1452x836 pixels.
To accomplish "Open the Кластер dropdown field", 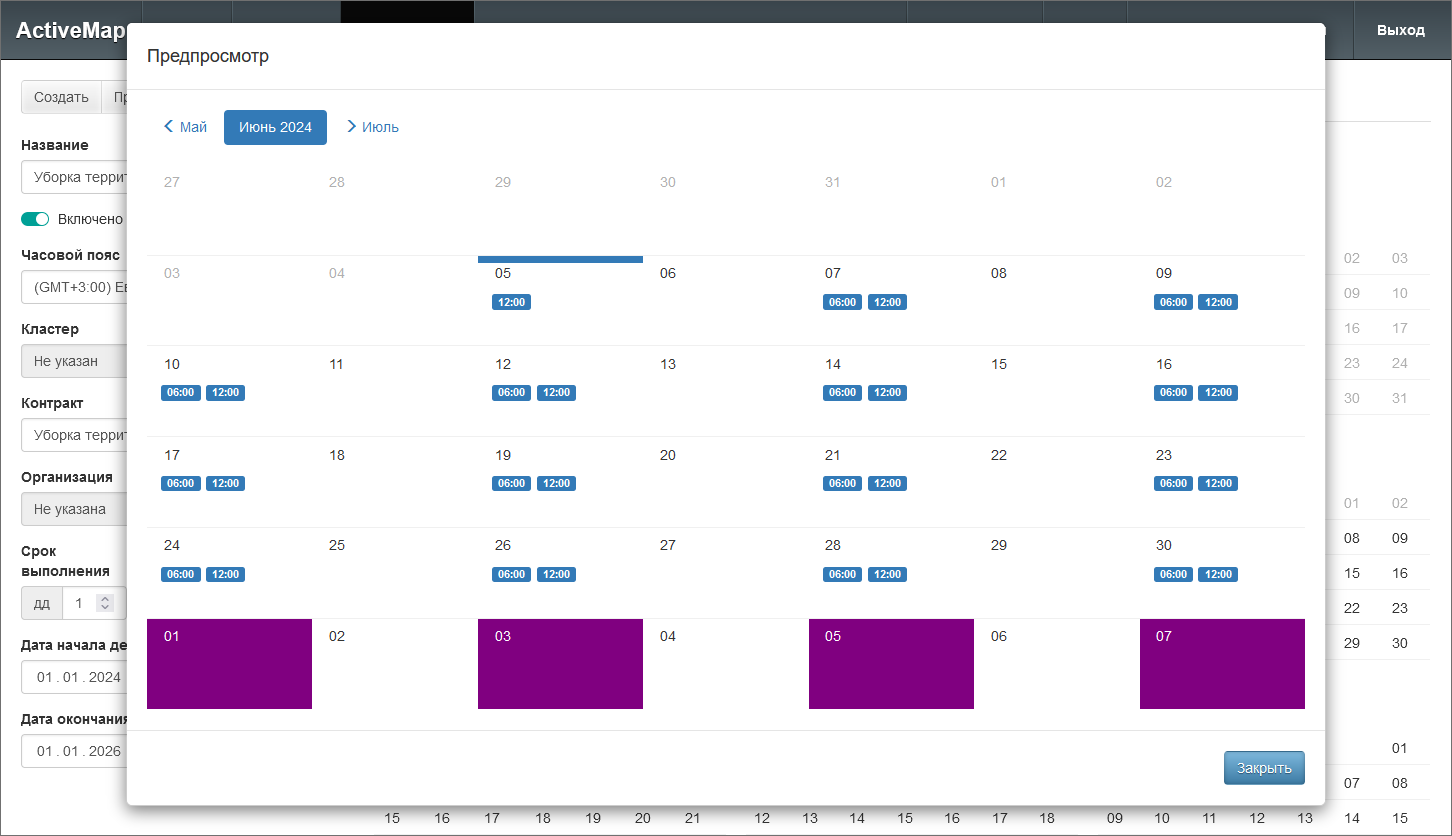I will point(75,361).
